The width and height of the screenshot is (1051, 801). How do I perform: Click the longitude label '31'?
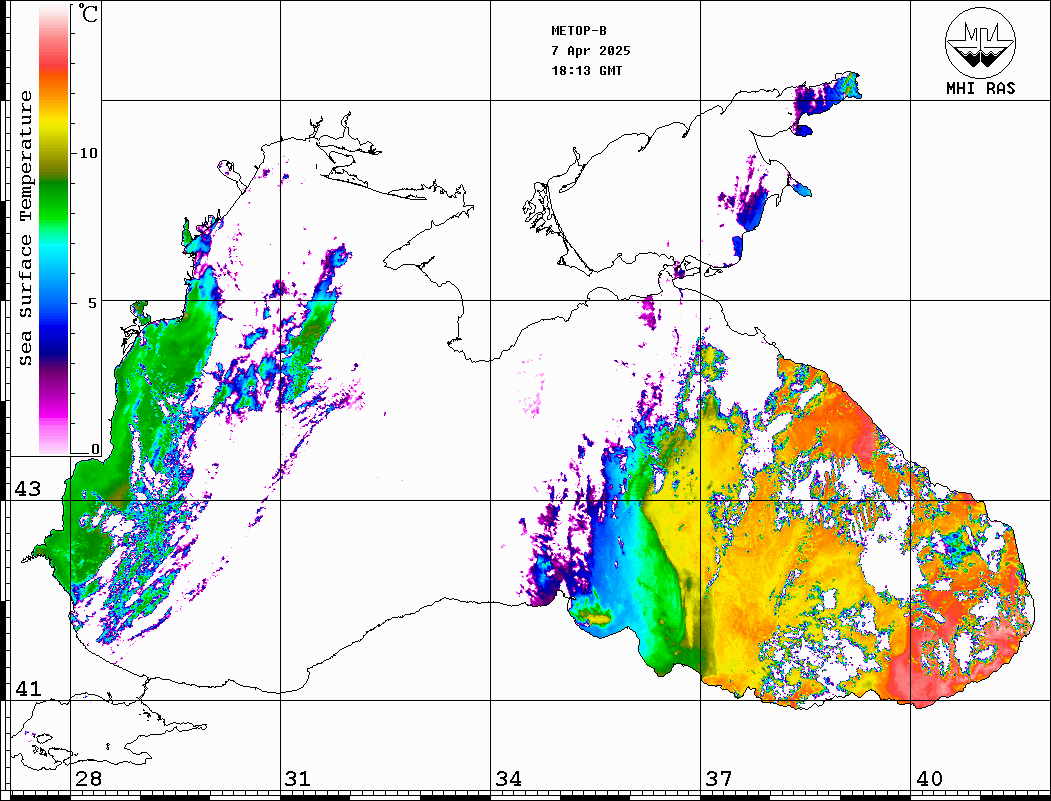coord(298,778)
